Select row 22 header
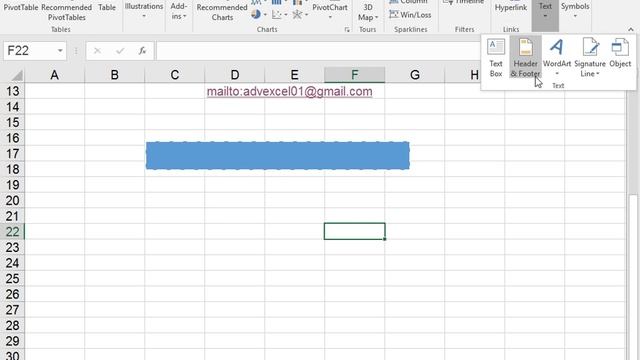The image size is (640, 360). [12, 232]
